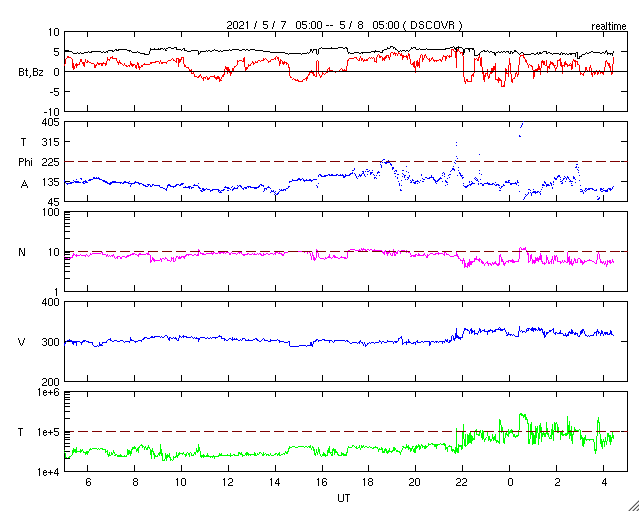Click the '-5' tick on the Bt,Bz panel
This screenshot has width=640, height=512.
54,92
